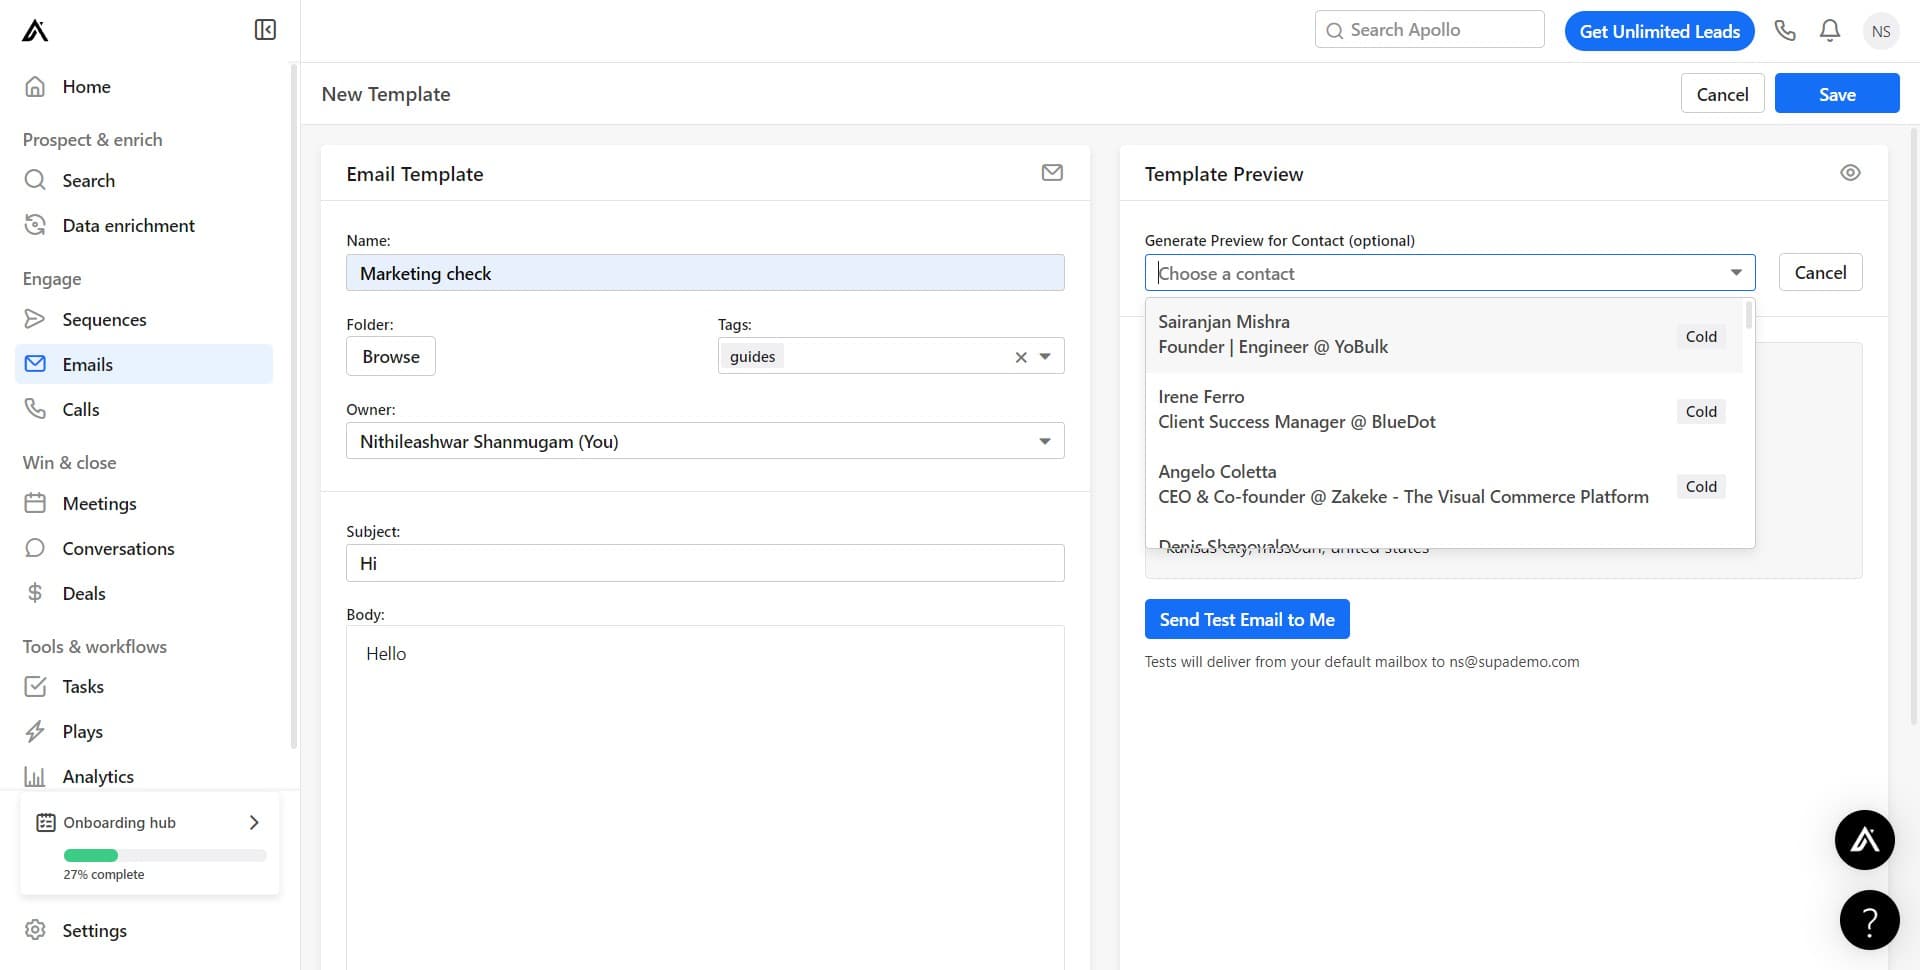Open the Emails section in sidebar
Image resolution: width=1920 pixels, height=970 pixels.
click(x=88, y=364)
